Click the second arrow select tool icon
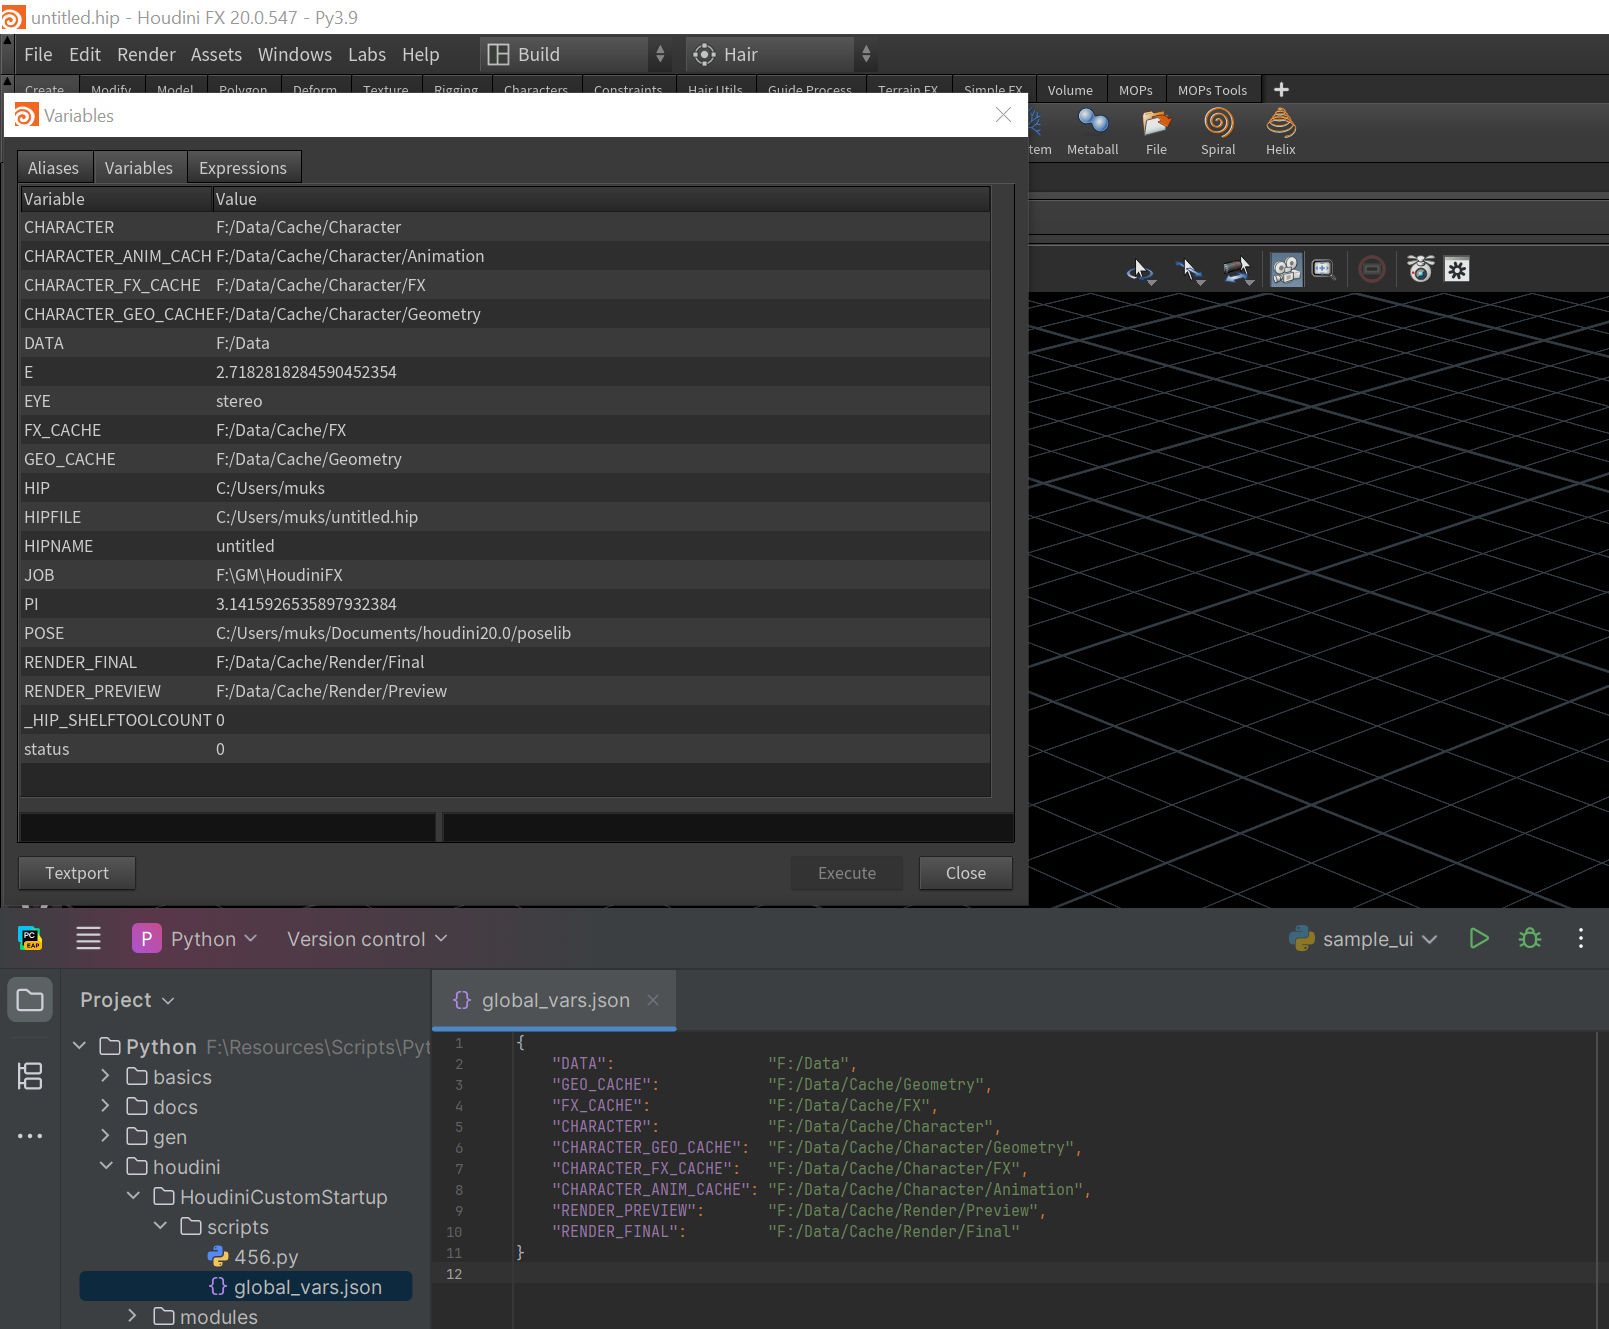 [x=1189, y=270]
